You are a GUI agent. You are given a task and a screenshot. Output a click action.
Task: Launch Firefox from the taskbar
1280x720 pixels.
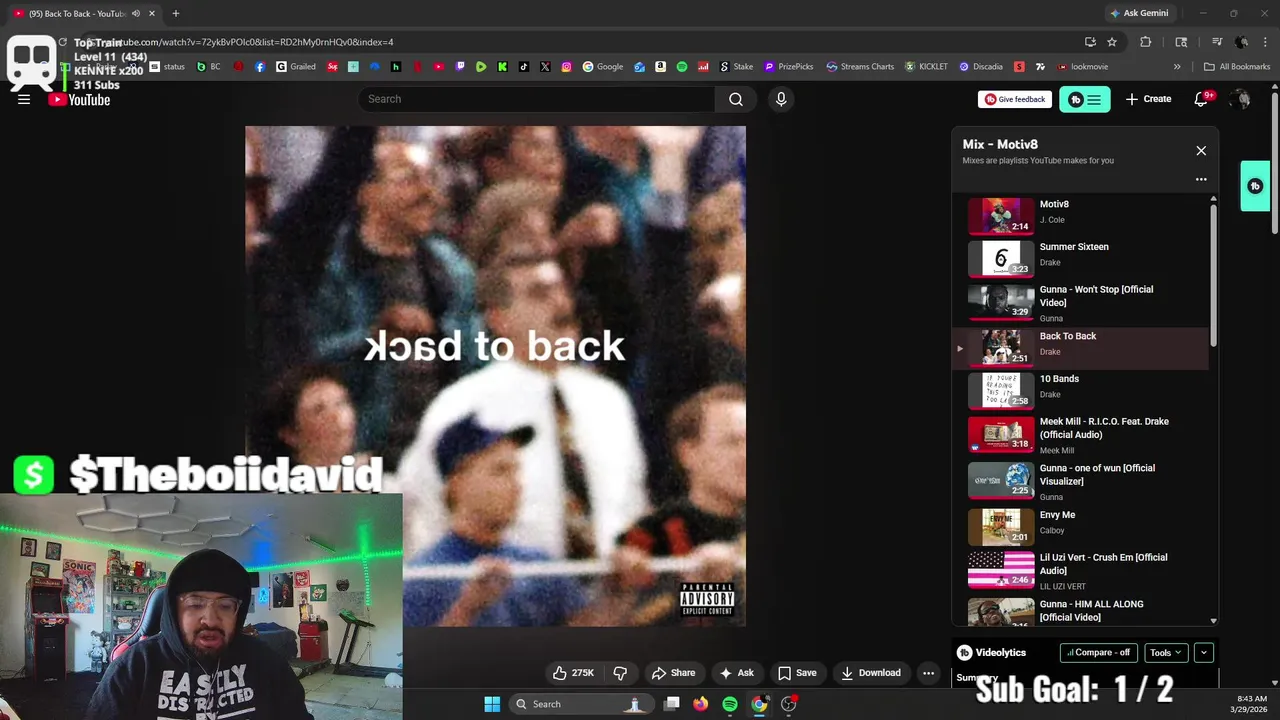[701, 704]
